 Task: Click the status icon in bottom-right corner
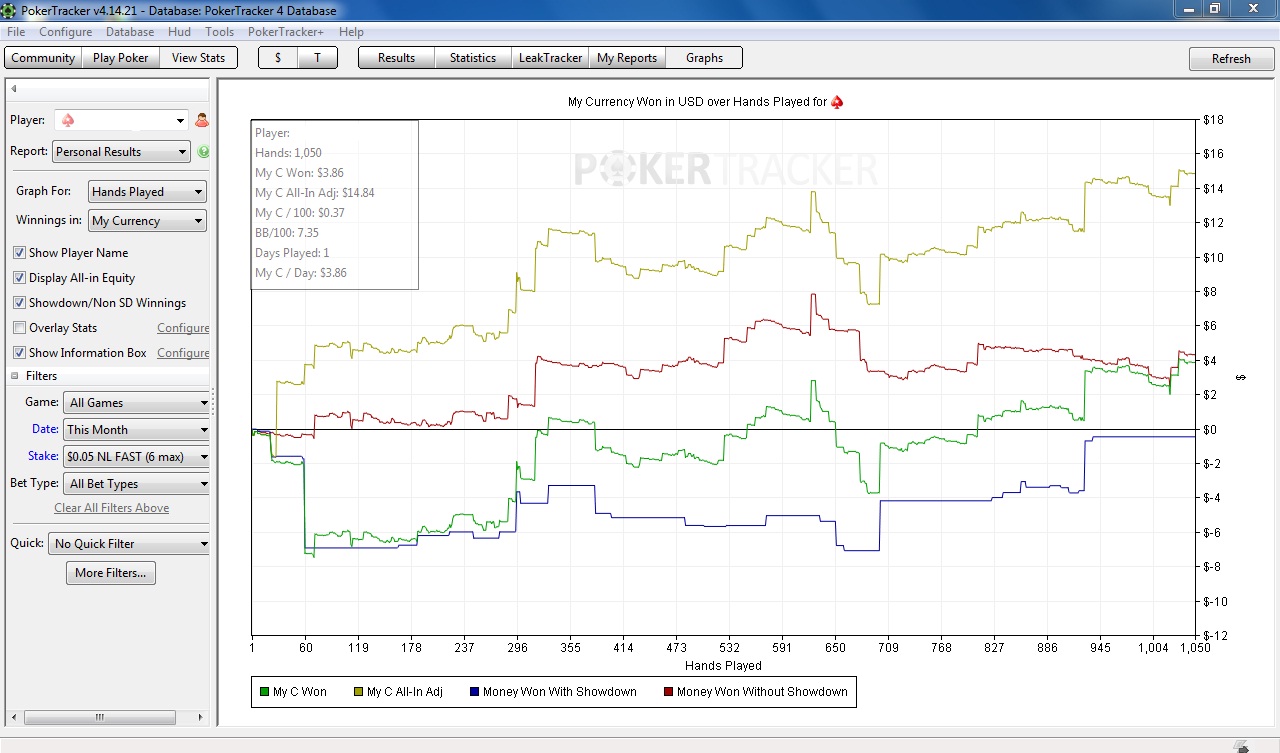pos(1241,746)
